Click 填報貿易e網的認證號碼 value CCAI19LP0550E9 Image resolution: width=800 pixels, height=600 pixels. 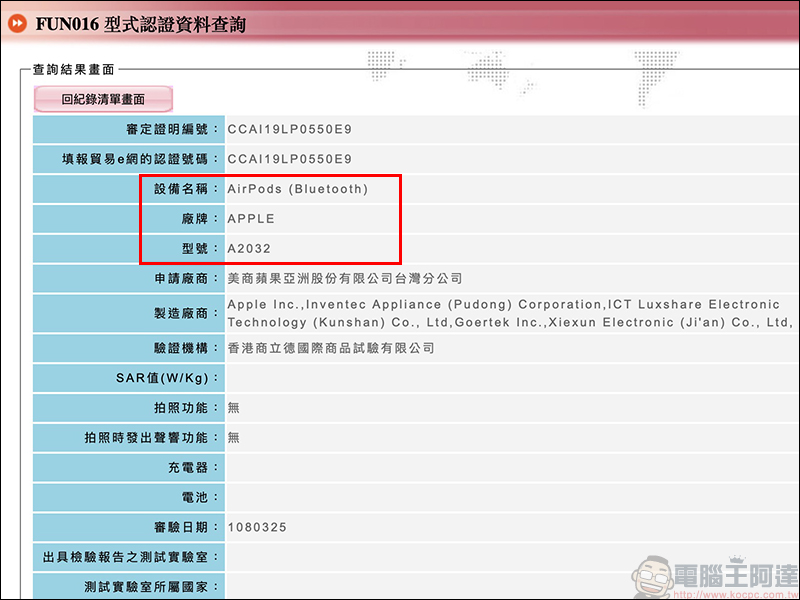(x=289, y=159)
